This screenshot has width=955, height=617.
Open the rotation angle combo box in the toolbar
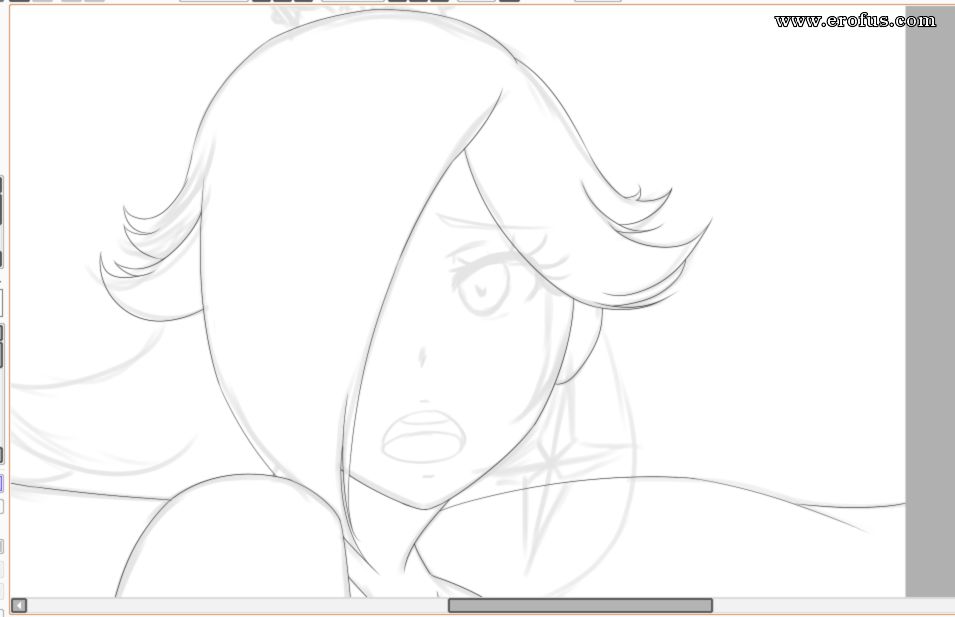coord(352,0)
